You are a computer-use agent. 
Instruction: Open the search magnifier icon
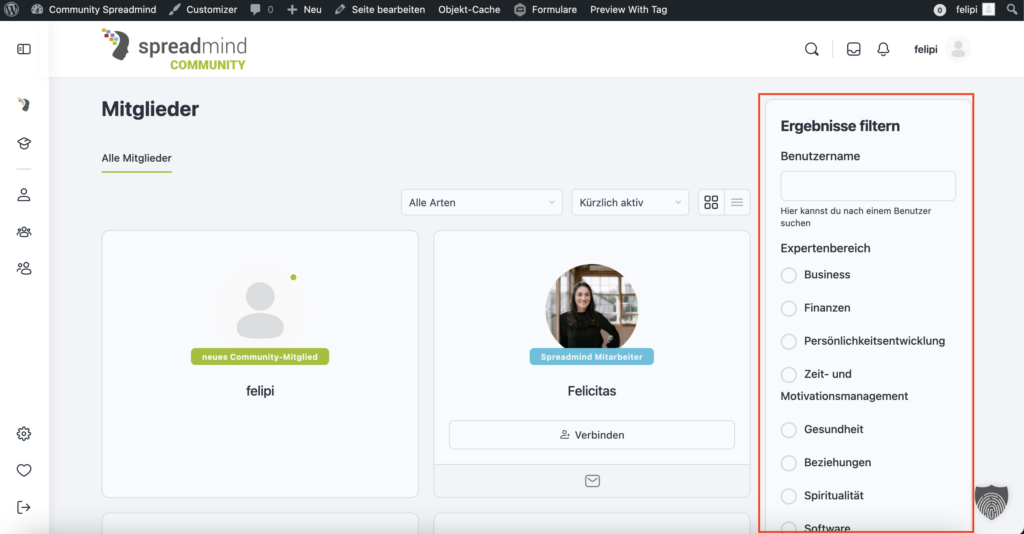click(812, 49)
